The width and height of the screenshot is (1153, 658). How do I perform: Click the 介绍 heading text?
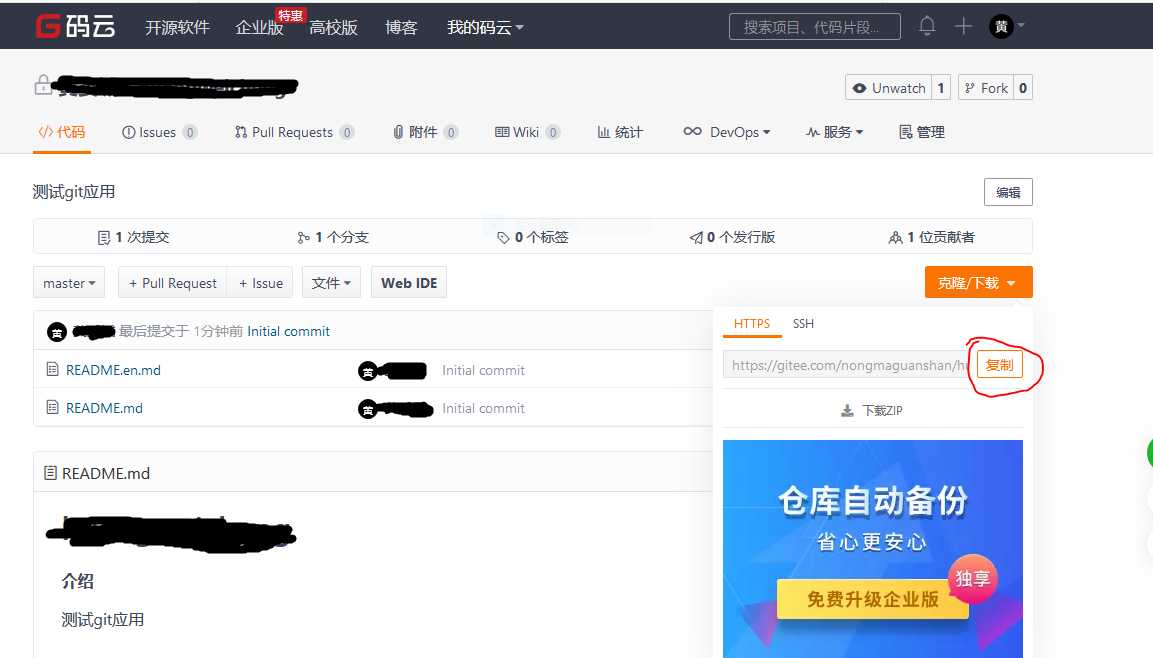coord(77,582)
